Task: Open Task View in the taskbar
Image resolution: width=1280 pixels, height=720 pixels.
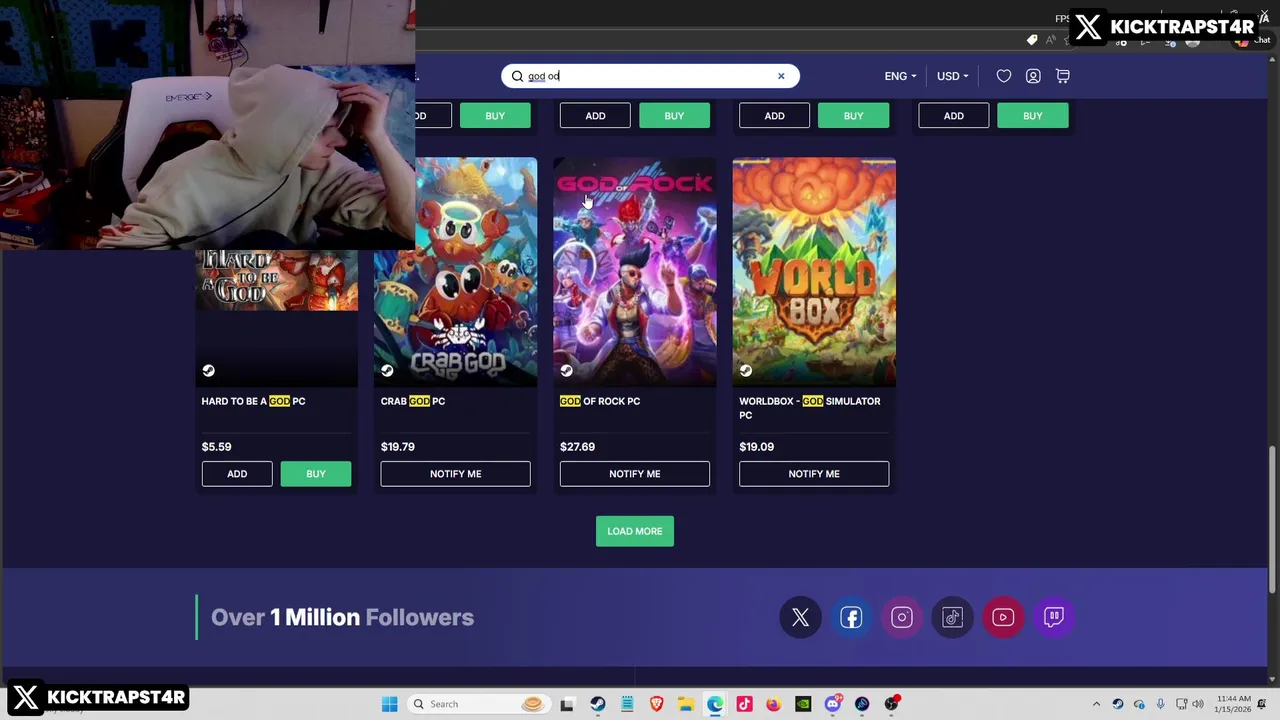Action: pos(567,704)
